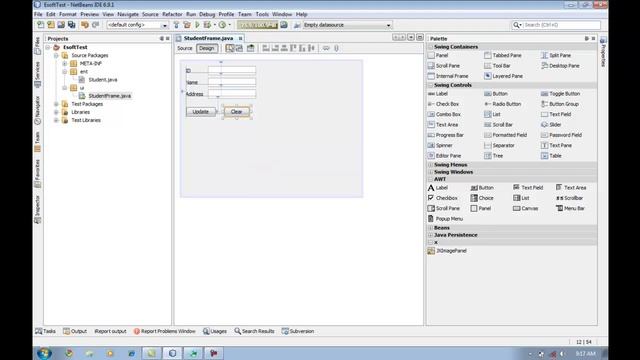640x360 pixels.
Task: Click the Redo toolbar icon
Action: (95, 25)
